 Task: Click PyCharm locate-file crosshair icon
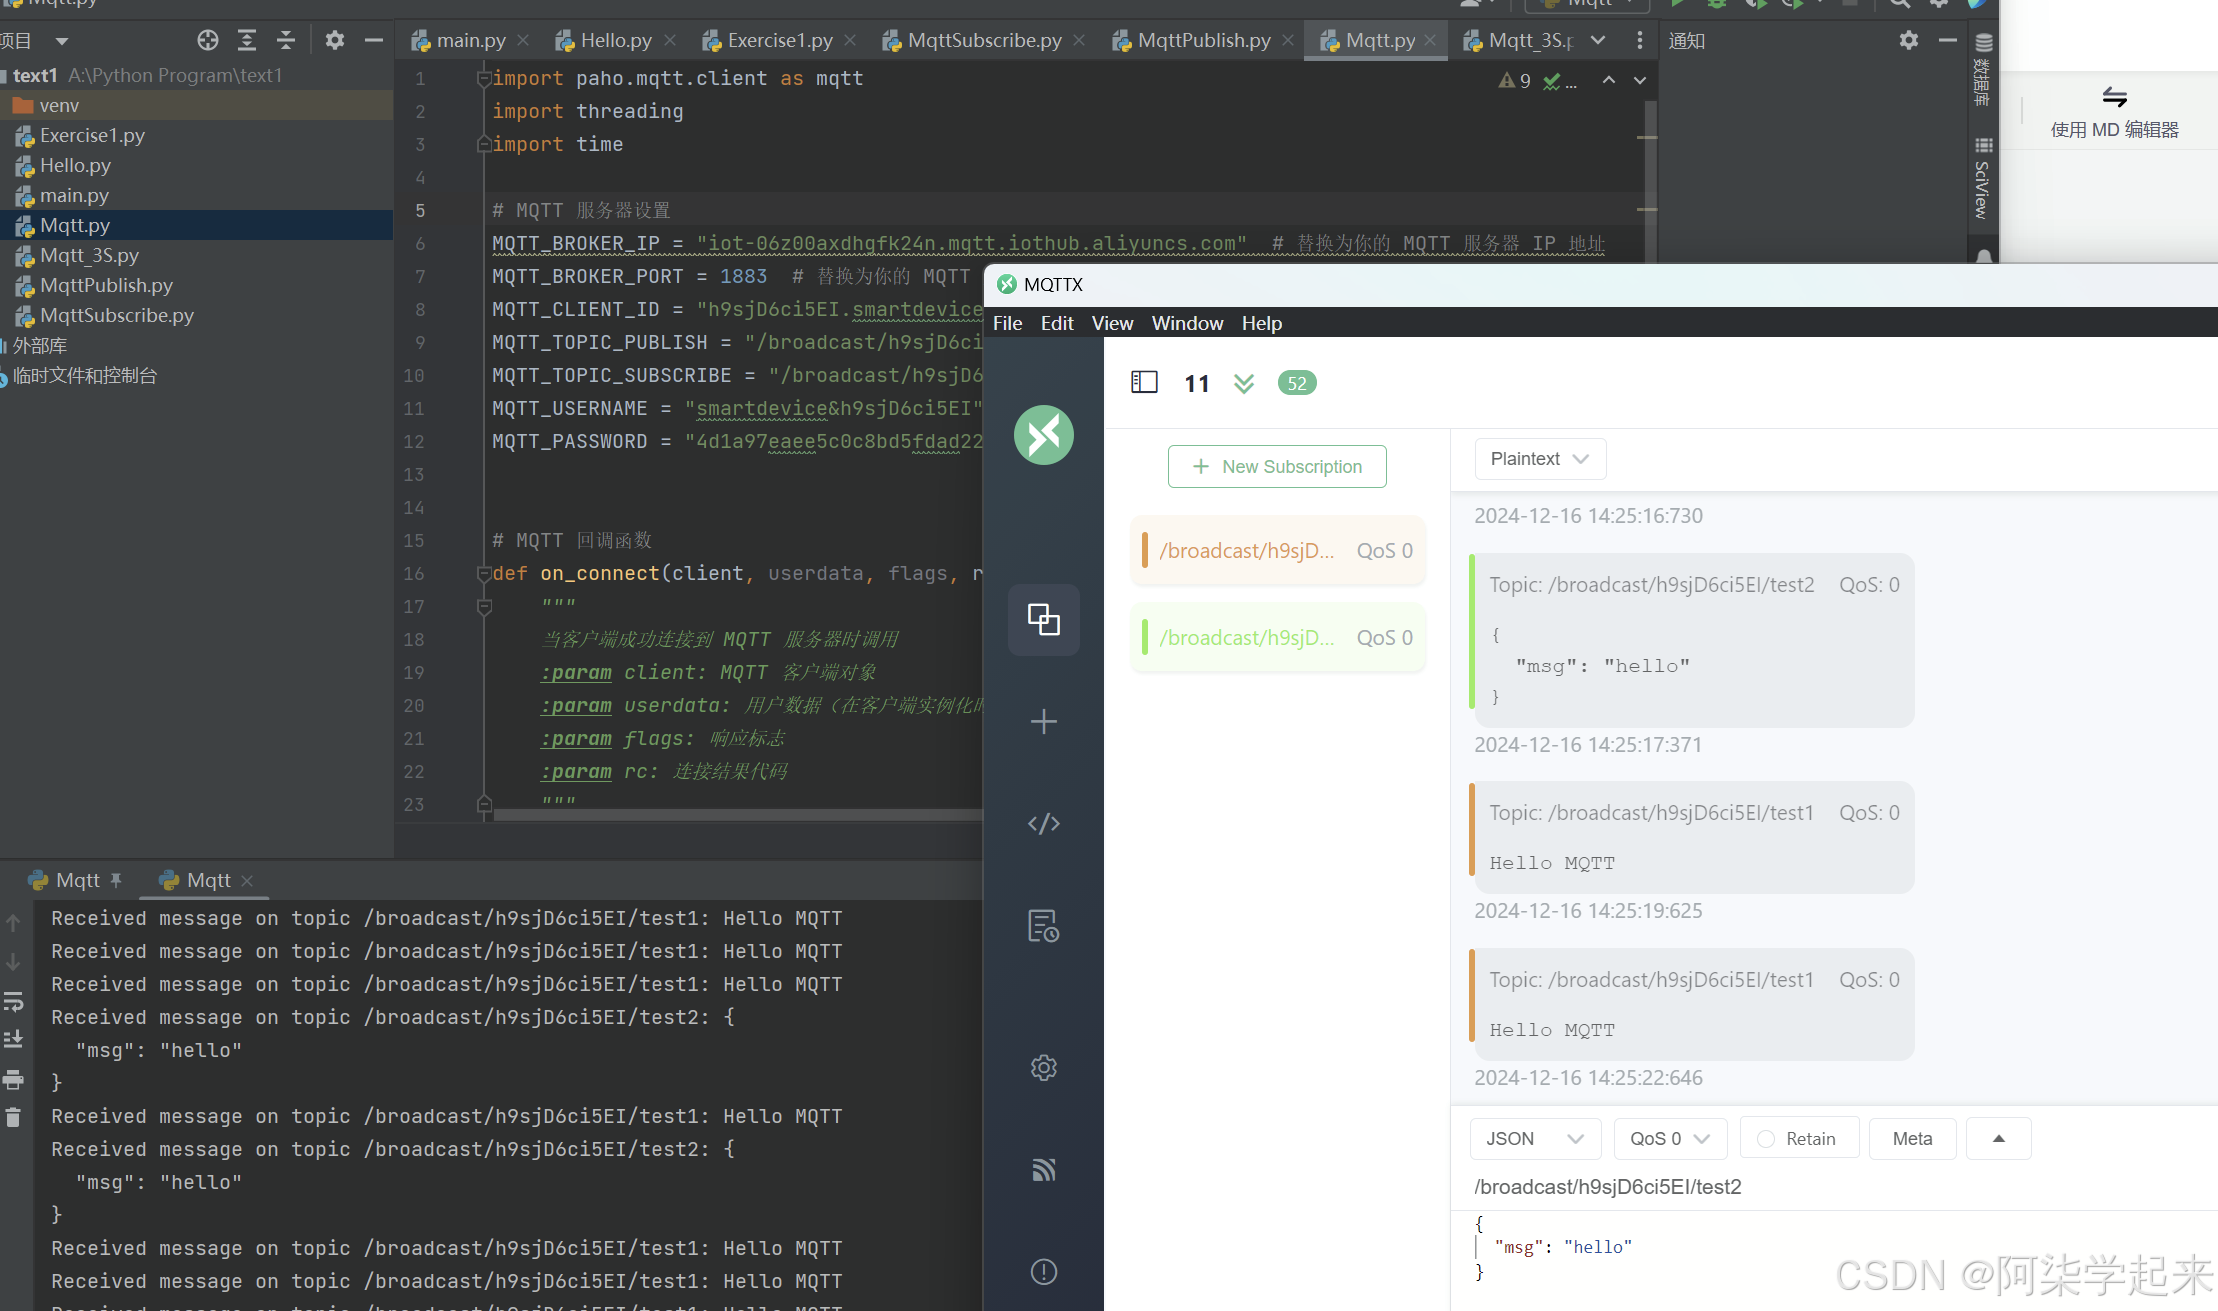pos(207,41)
